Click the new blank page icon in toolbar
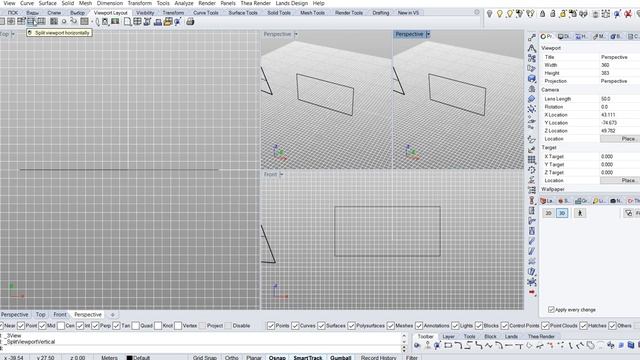Viewport: 640px width, 360px height. click(127, 22)
